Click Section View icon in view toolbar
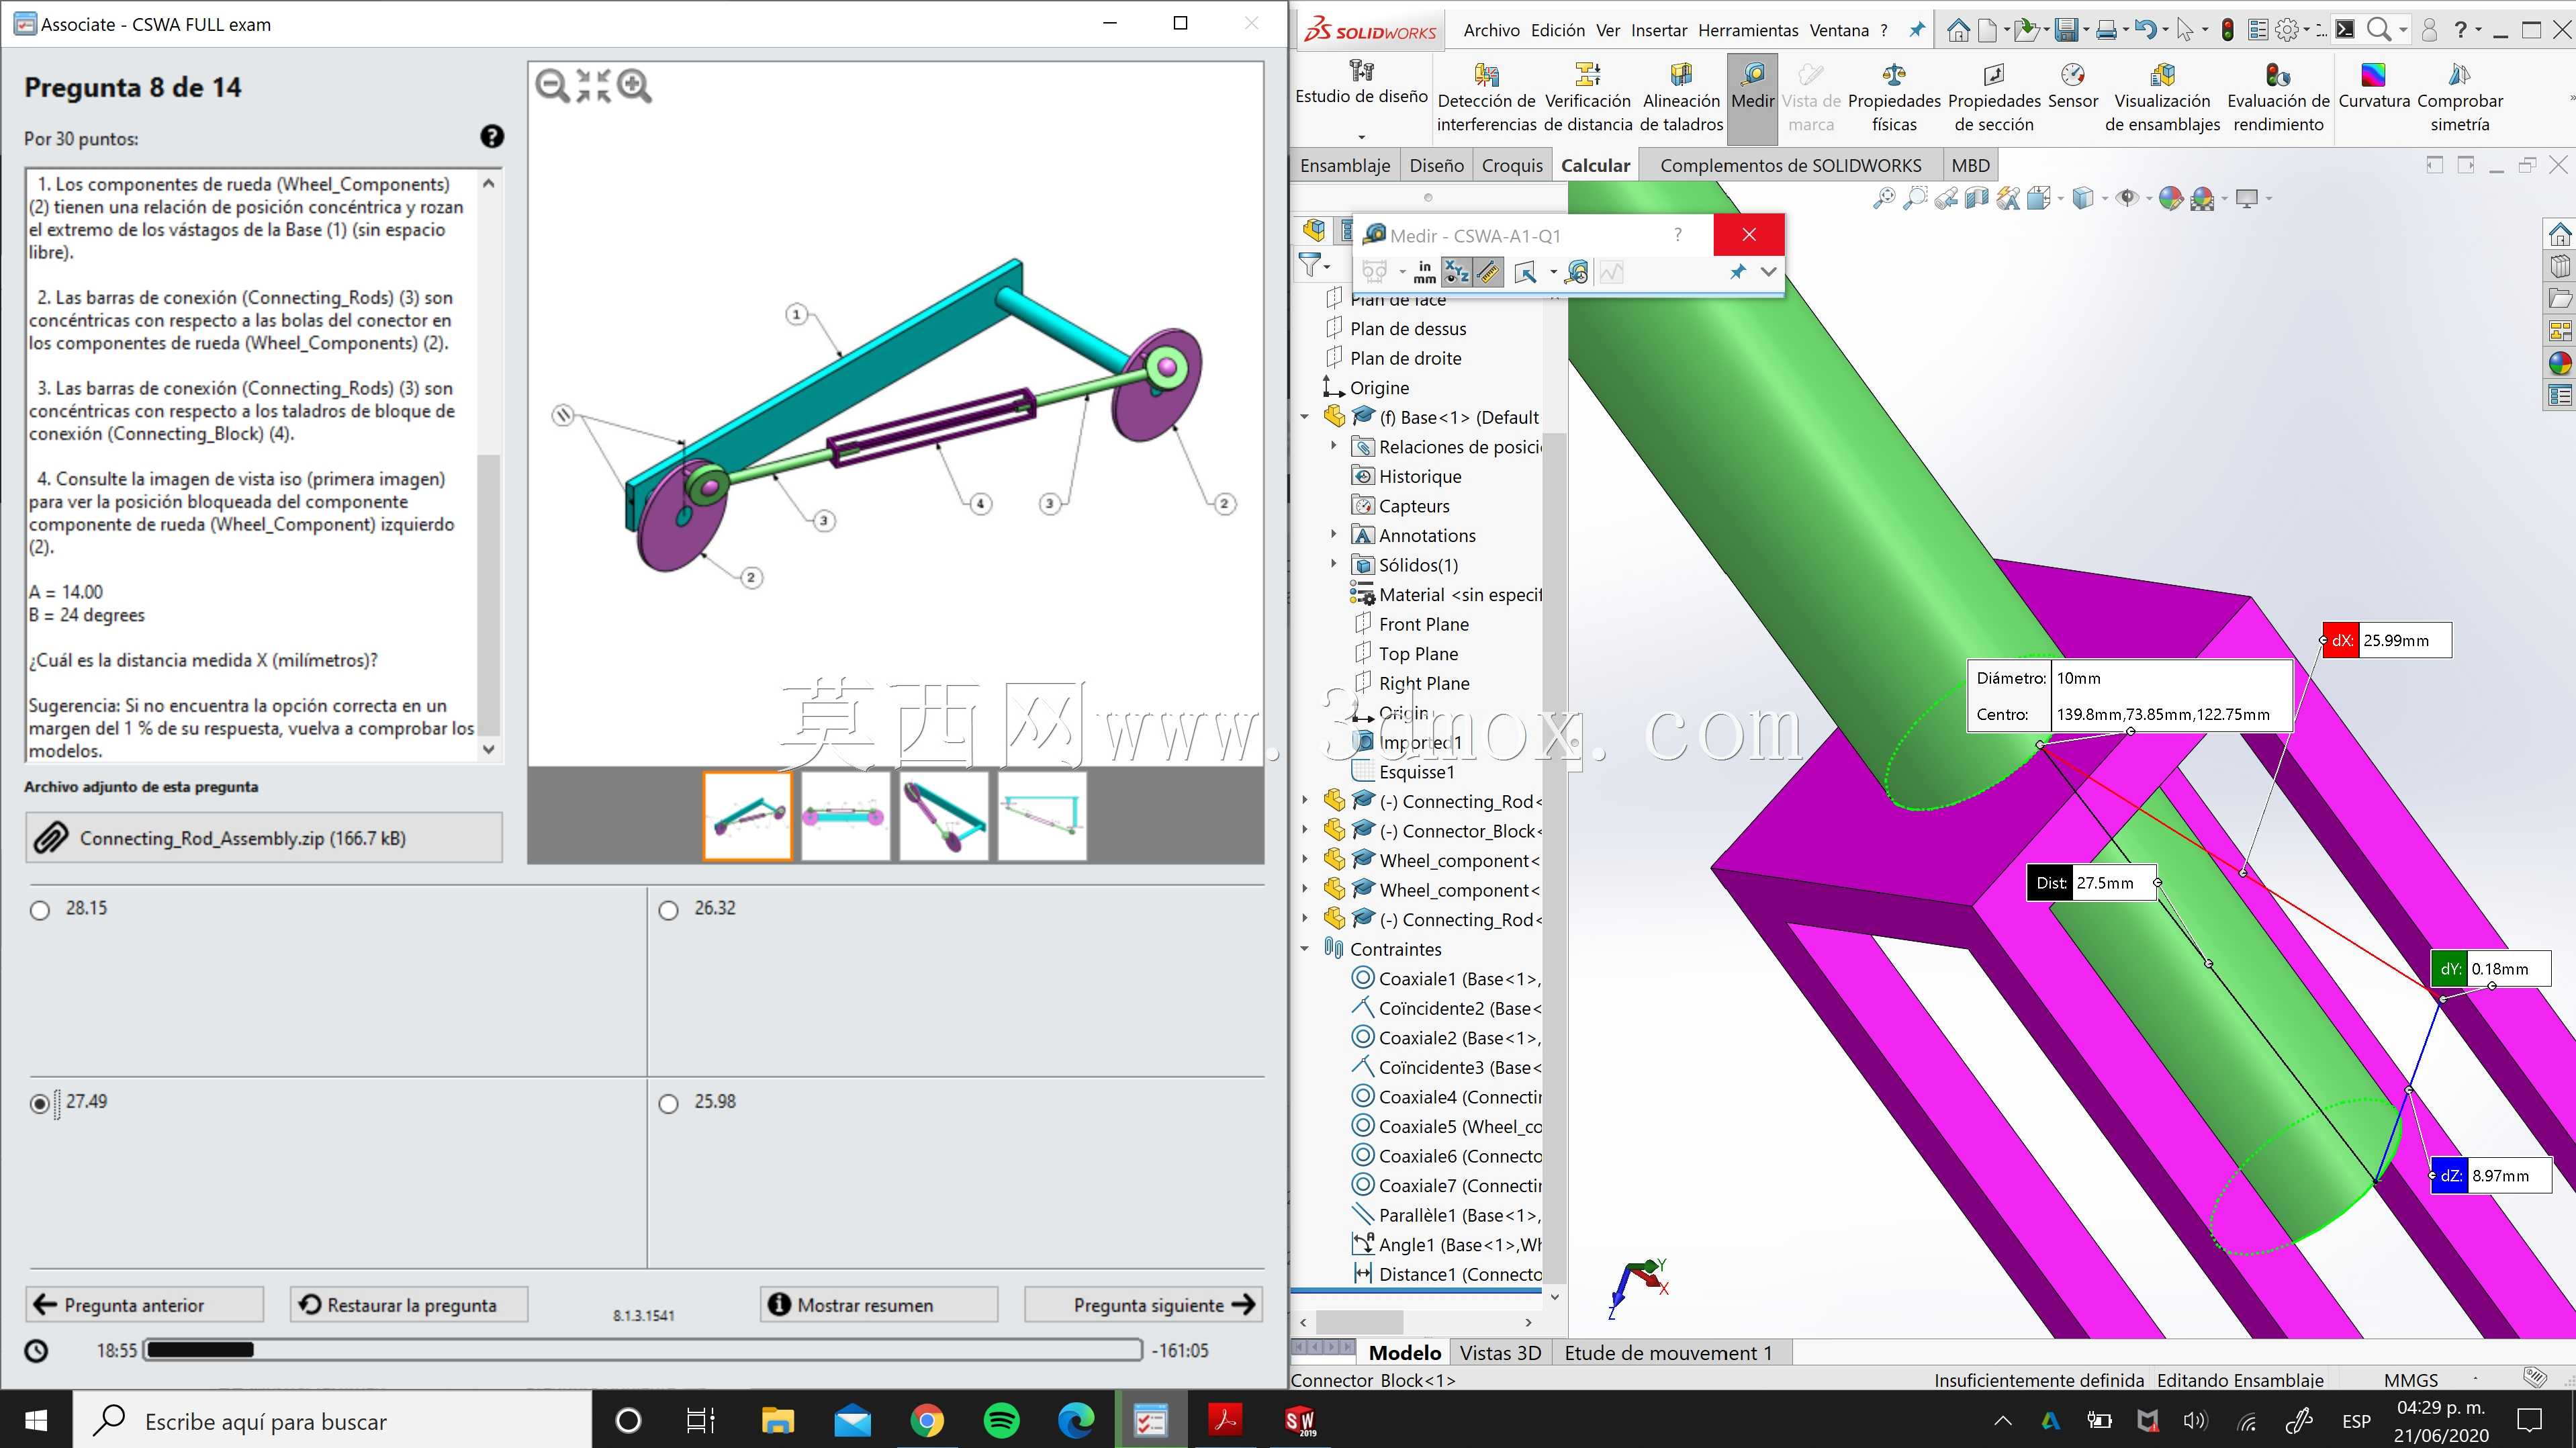The height and width of the screenshot is (1448, 2576). 1977,198
